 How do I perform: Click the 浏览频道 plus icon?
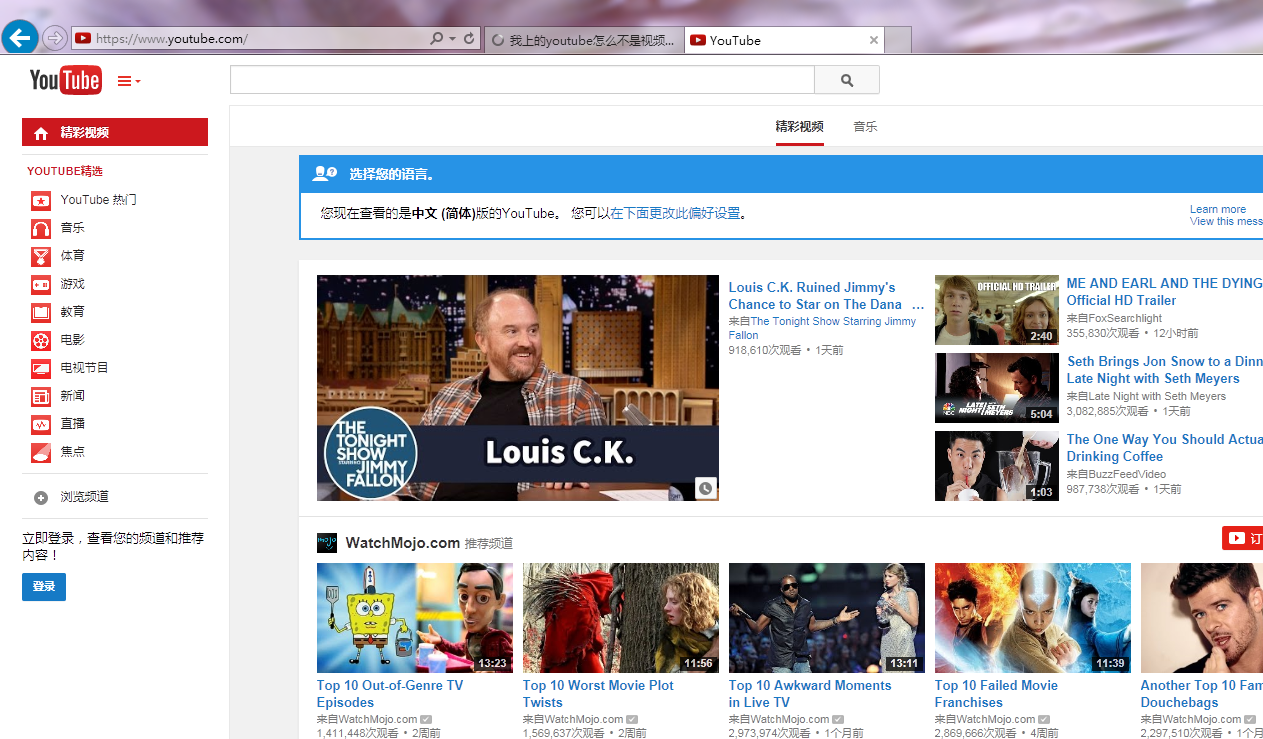click(x=41, y=497)
